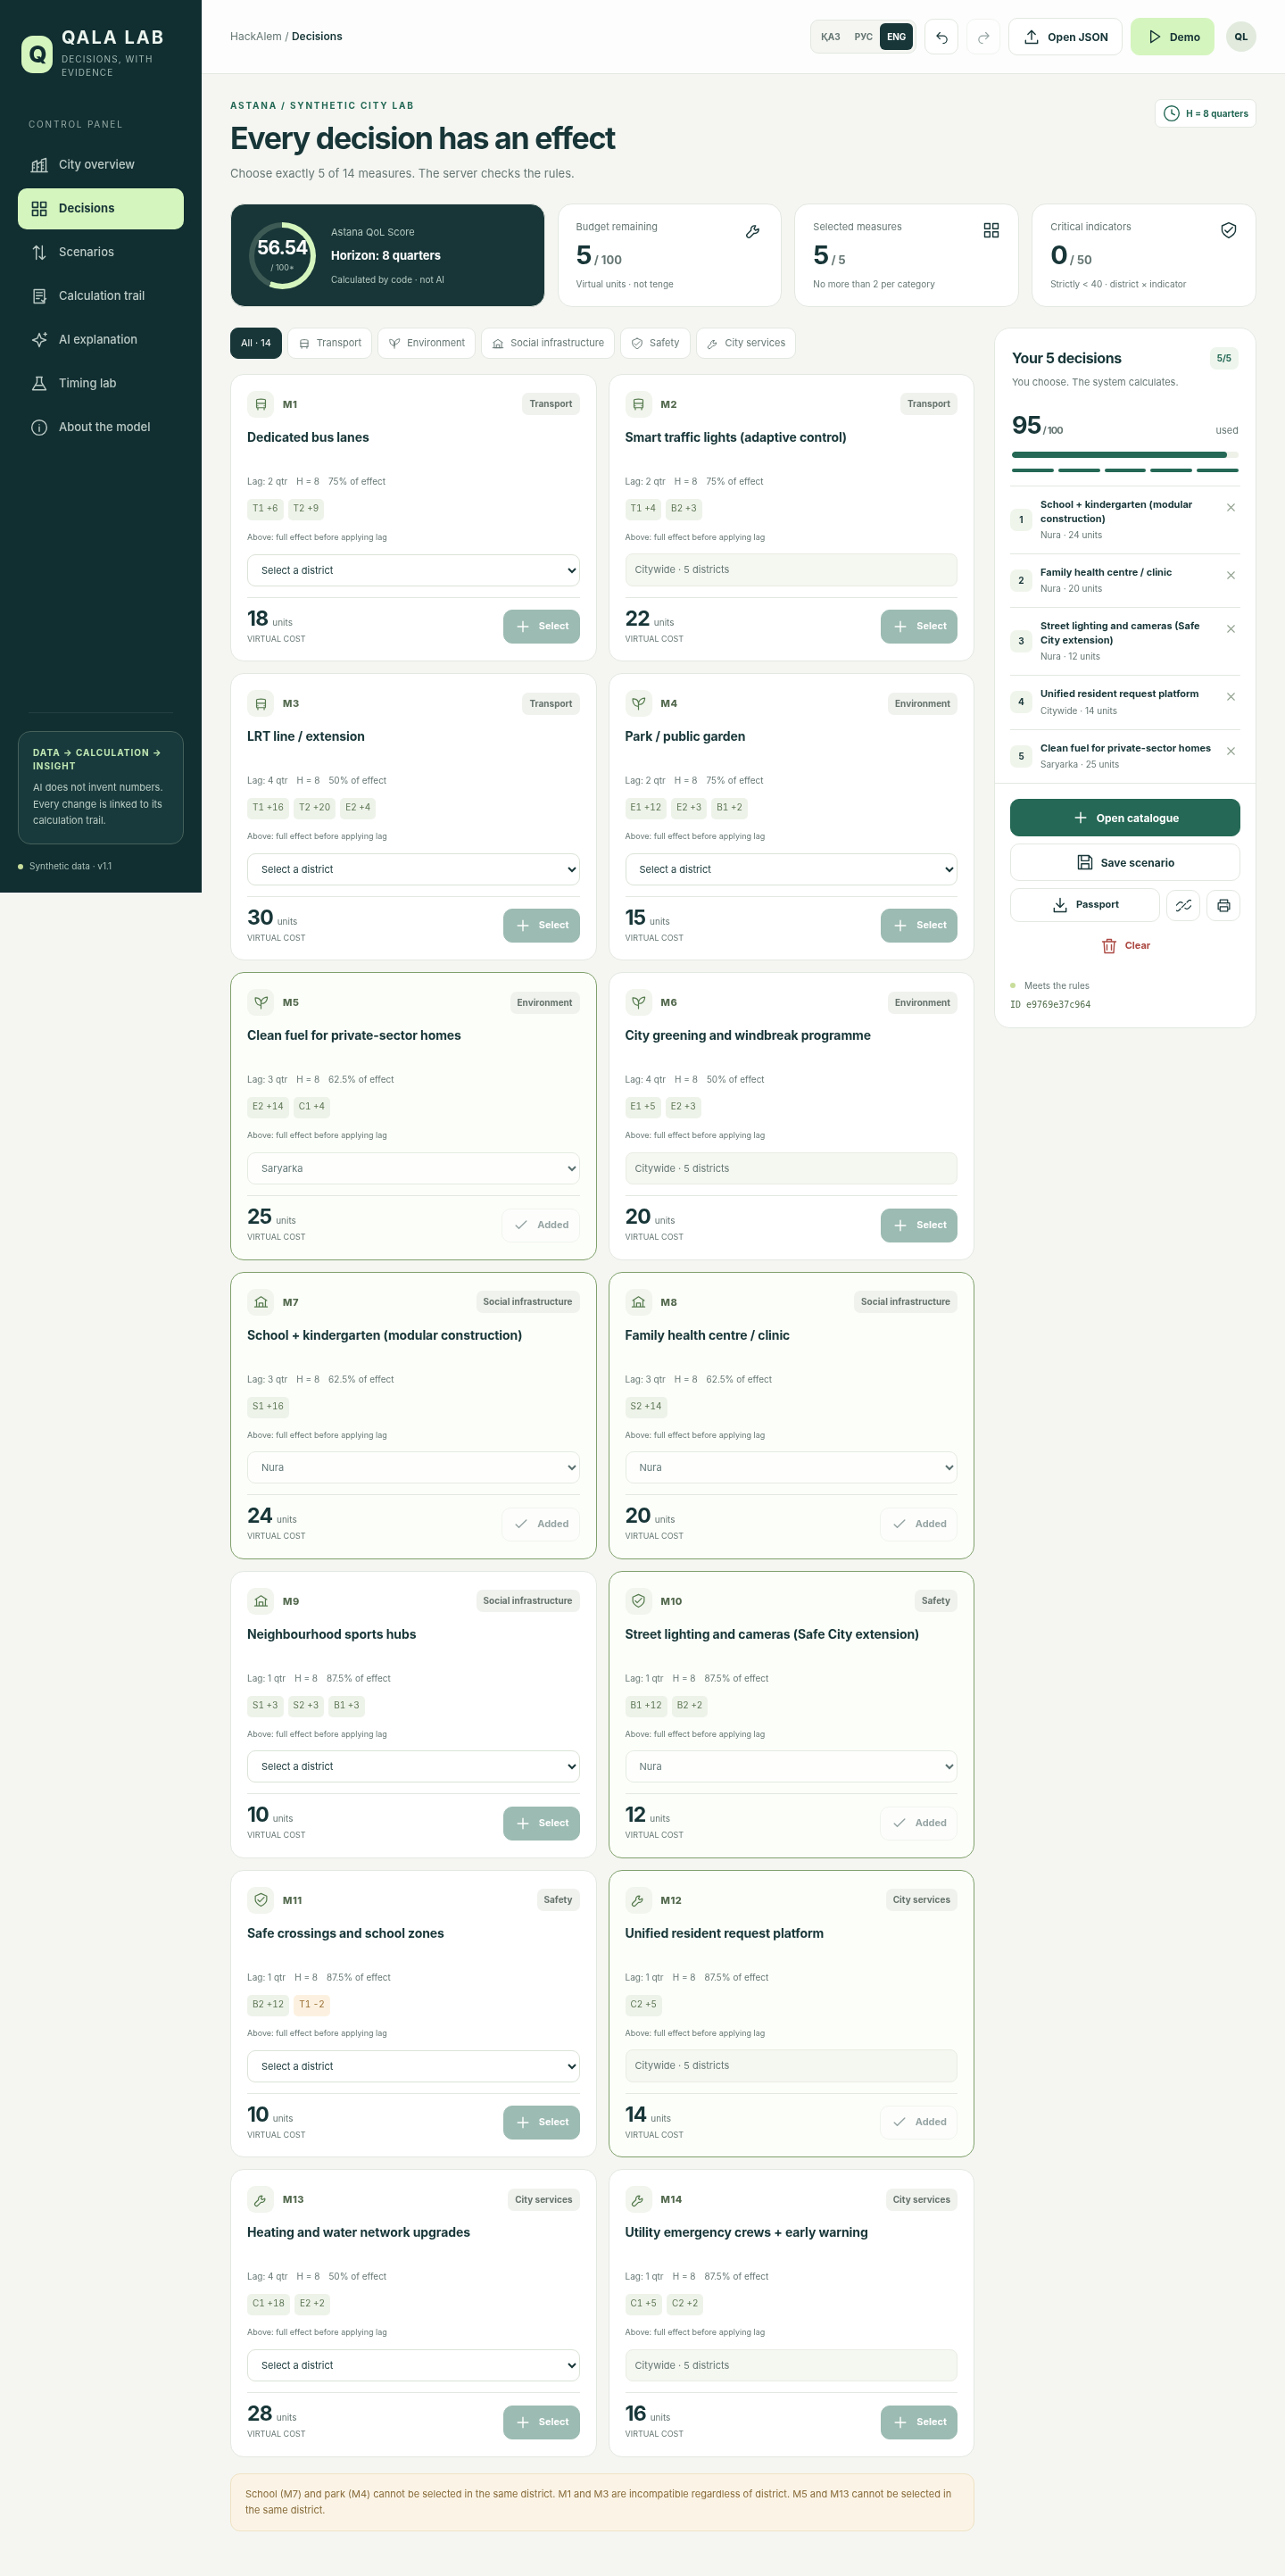
Task: Click Citywide · 5 districts field on M2 card
Action: pyautogui.click(x=791, y=570)
